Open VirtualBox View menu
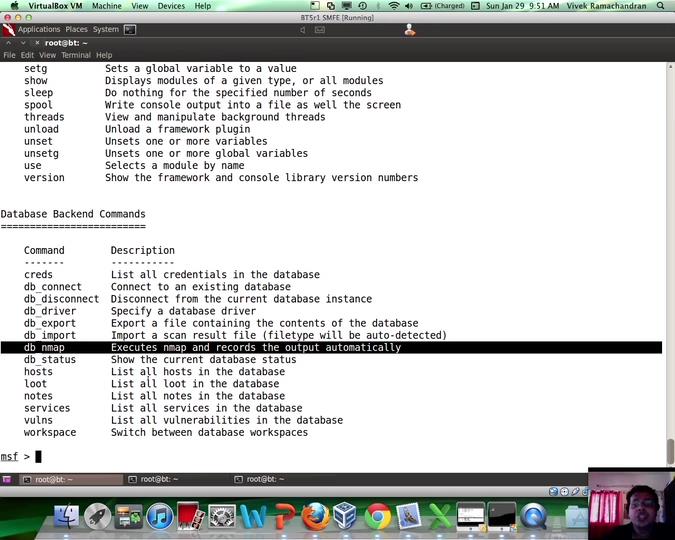The image size is (675, 540). (139, 6)
